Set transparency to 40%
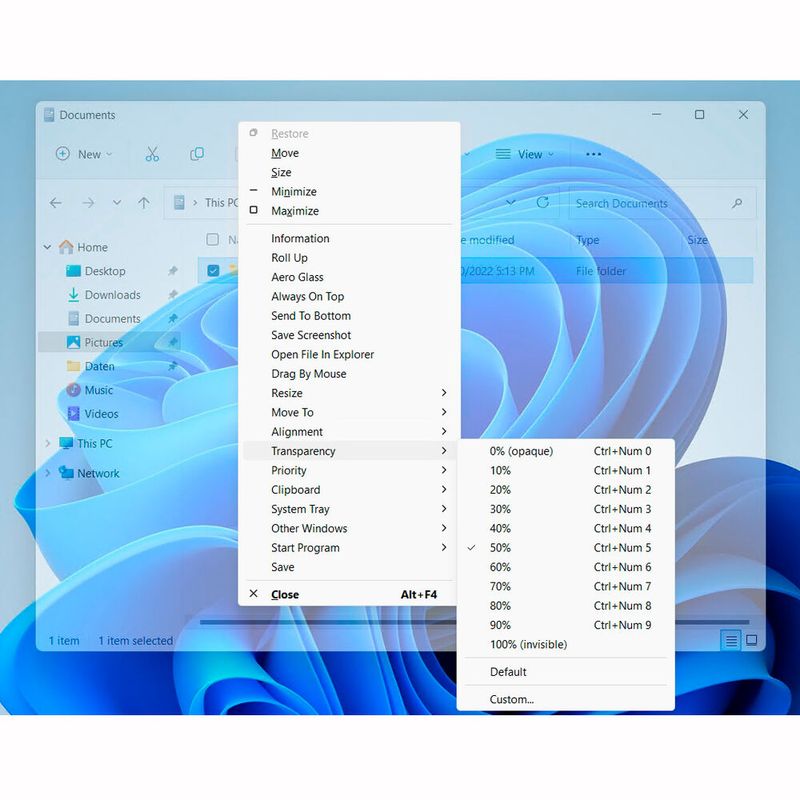 click(566, 529)
